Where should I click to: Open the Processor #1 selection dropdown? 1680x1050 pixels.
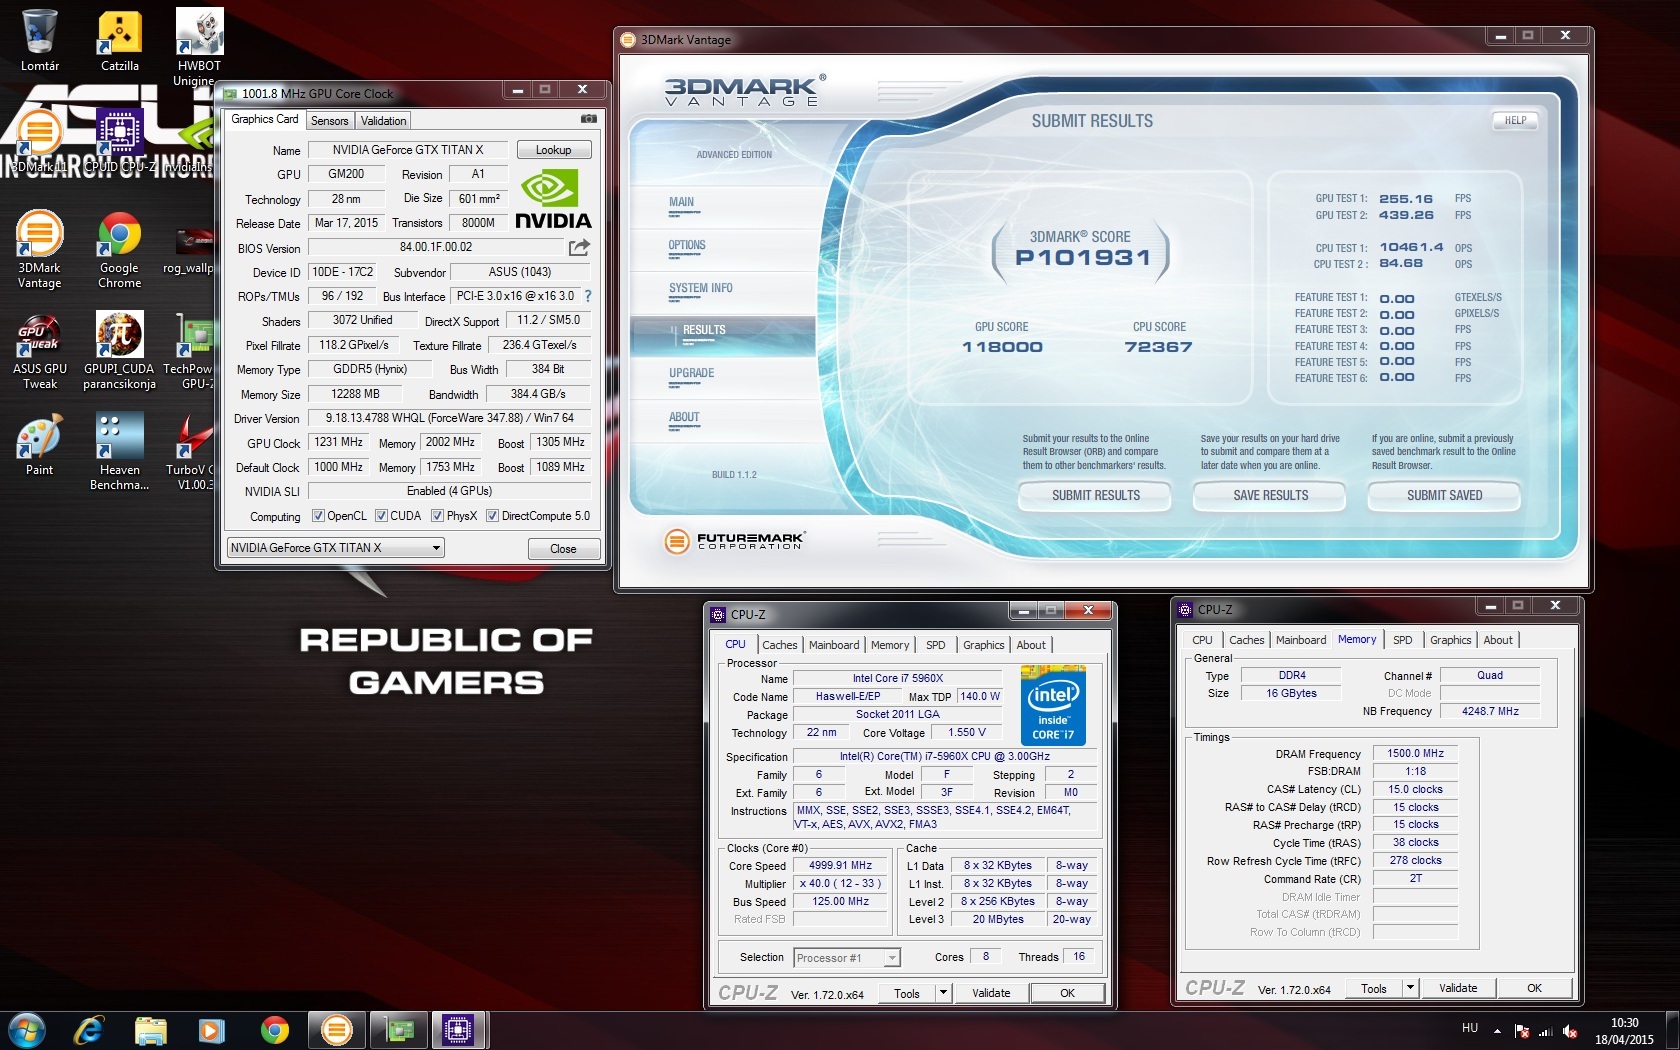pyautogui.click(x=847, y=958)
